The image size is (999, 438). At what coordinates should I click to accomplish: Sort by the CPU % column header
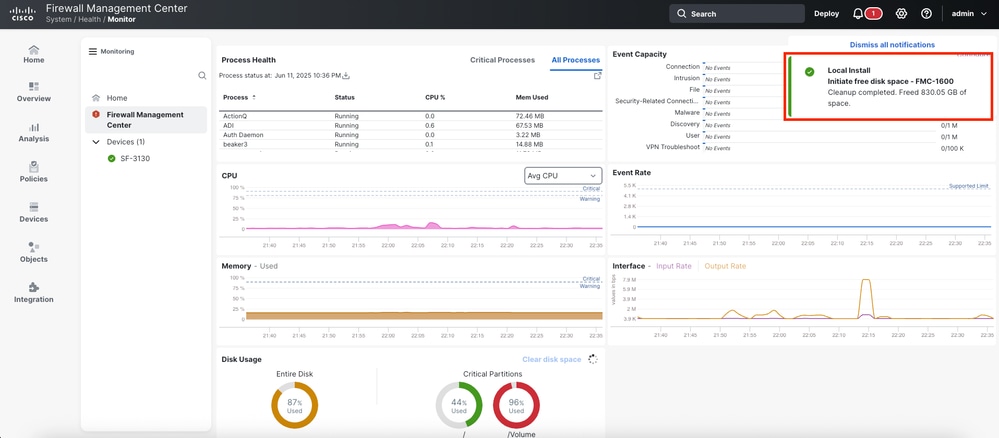click(x=435, y=98)
